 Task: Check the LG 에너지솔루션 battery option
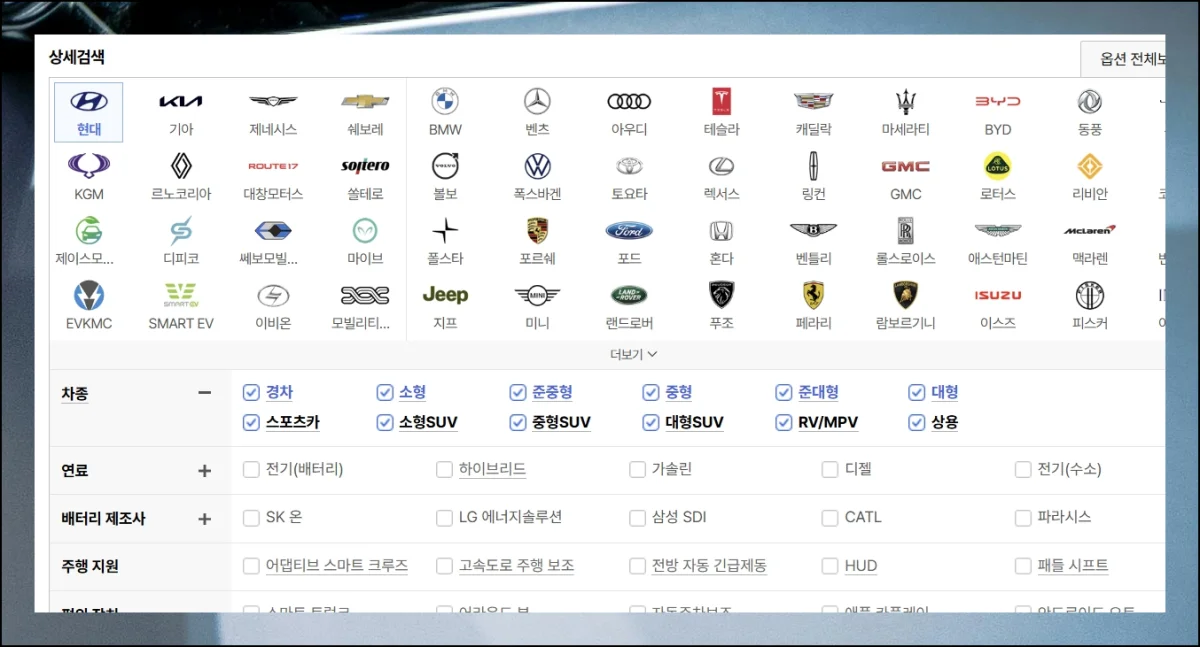444,518
